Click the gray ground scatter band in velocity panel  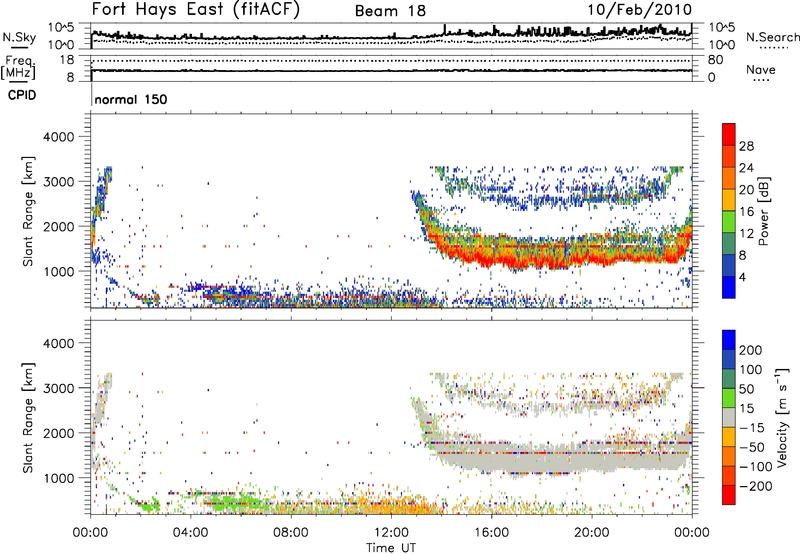point(561,461)
